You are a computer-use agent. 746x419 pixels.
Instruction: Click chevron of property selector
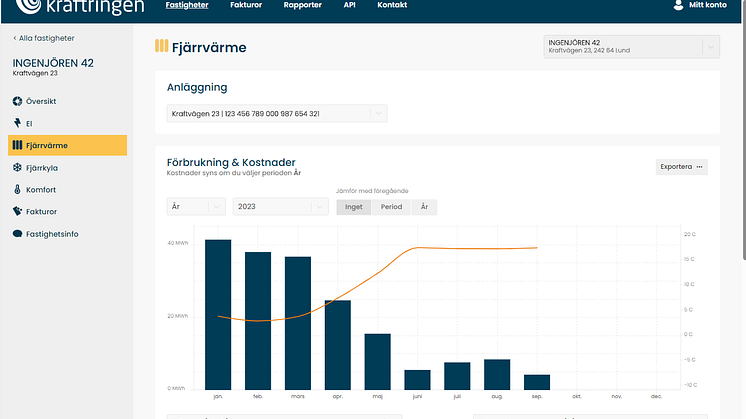(711, 47)
